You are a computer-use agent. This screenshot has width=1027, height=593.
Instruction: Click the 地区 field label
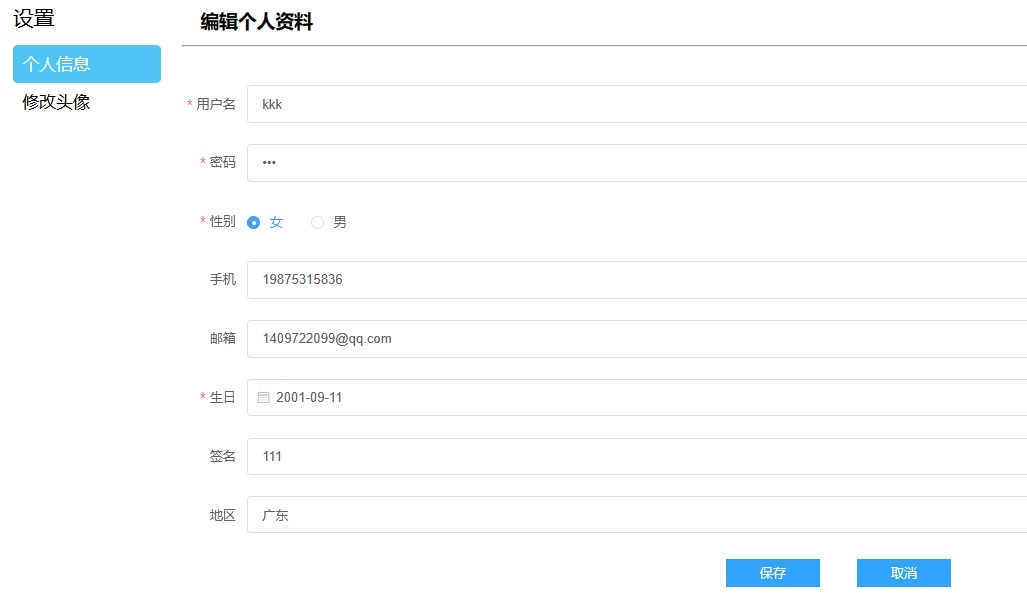pos(223,515)
